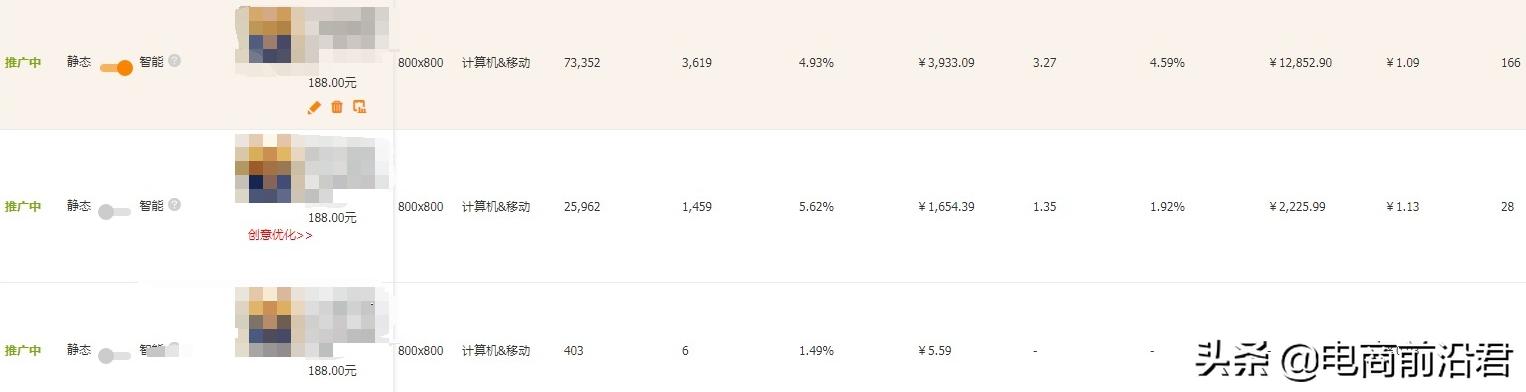Click help question mark beside 智能 in first row
1526x392 pixels.
tap(175, 61)
